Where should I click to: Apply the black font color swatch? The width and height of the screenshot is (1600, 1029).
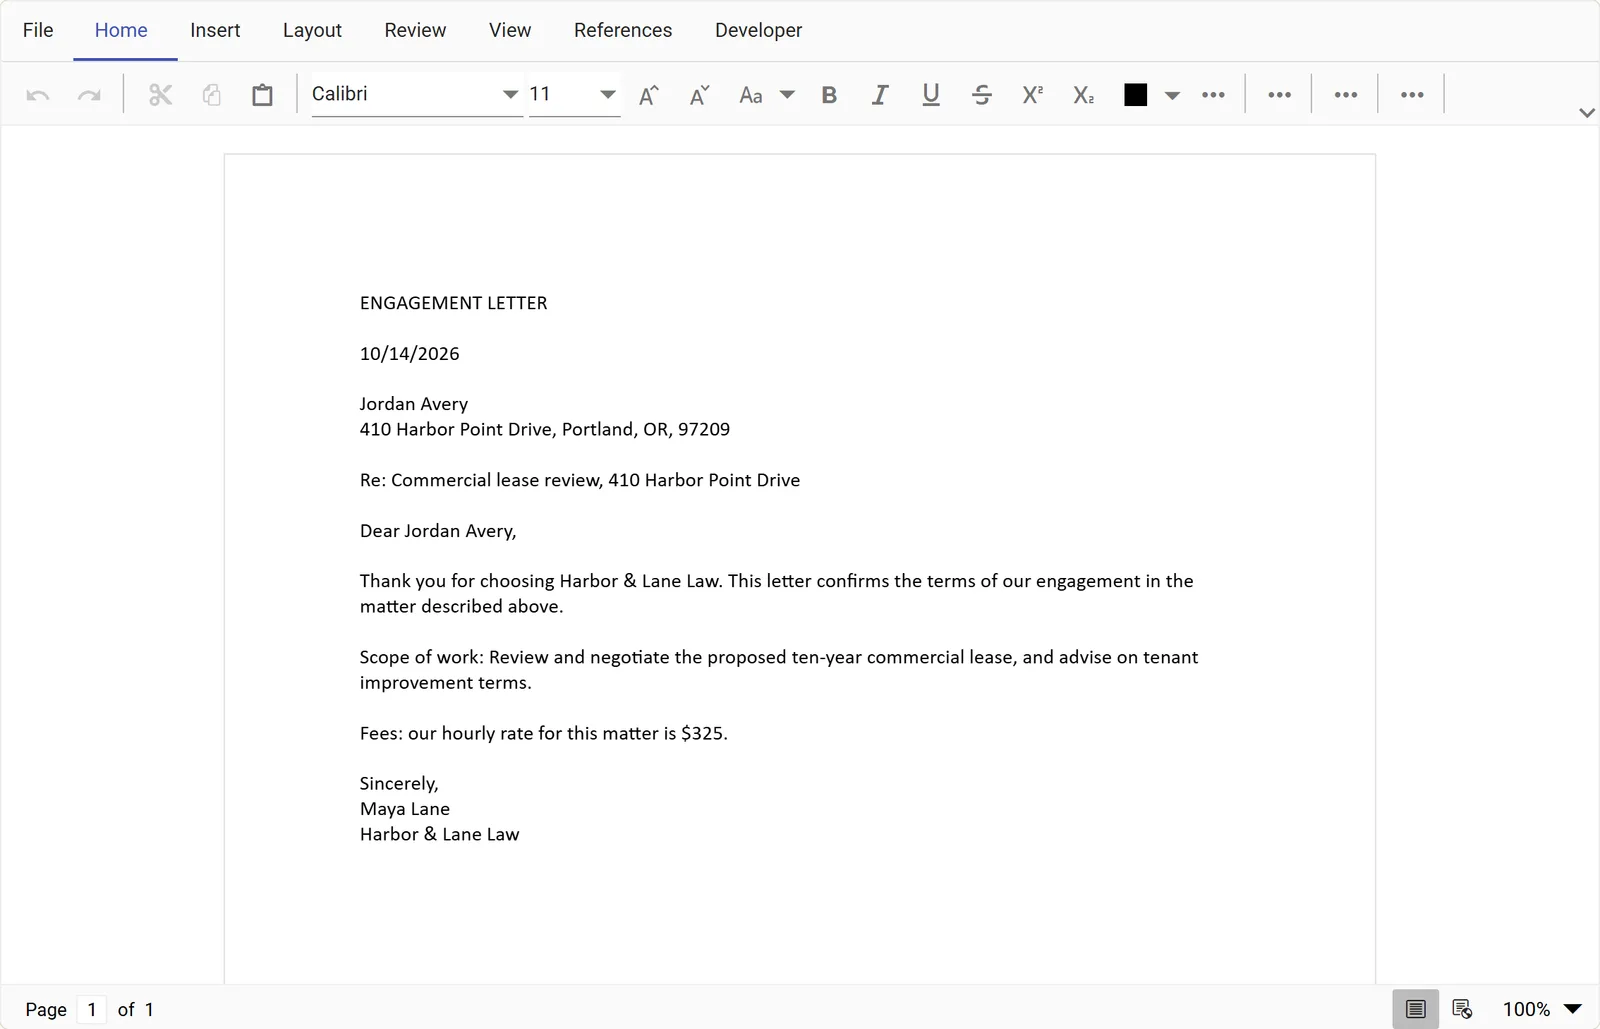coord(1135,95)
